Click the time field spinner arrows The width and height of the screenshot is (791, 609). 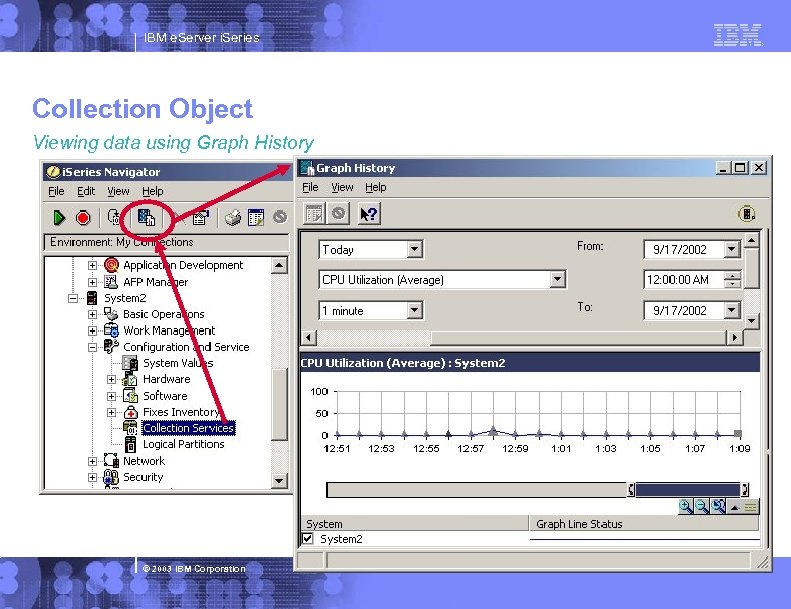click(x=732, y=280)
